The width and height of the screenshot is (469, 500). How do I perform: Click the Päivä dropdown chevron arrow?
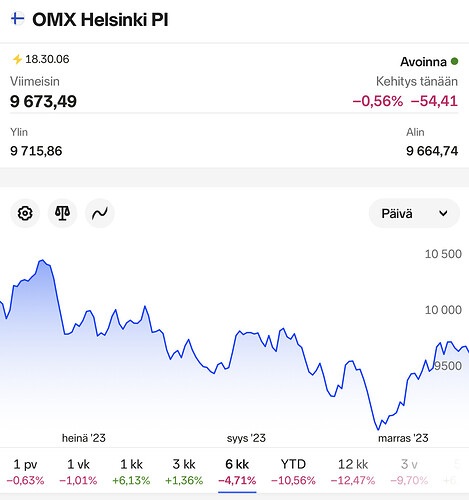[443, 213]
